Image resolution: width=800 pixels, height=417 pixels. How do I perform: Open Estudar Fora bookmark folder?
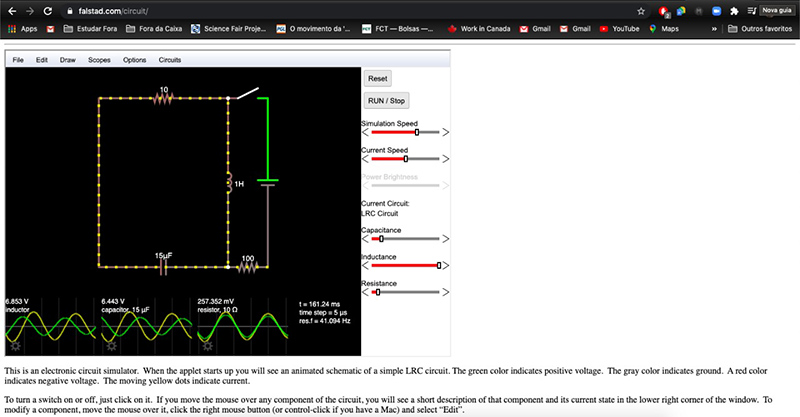coord(90,29)
